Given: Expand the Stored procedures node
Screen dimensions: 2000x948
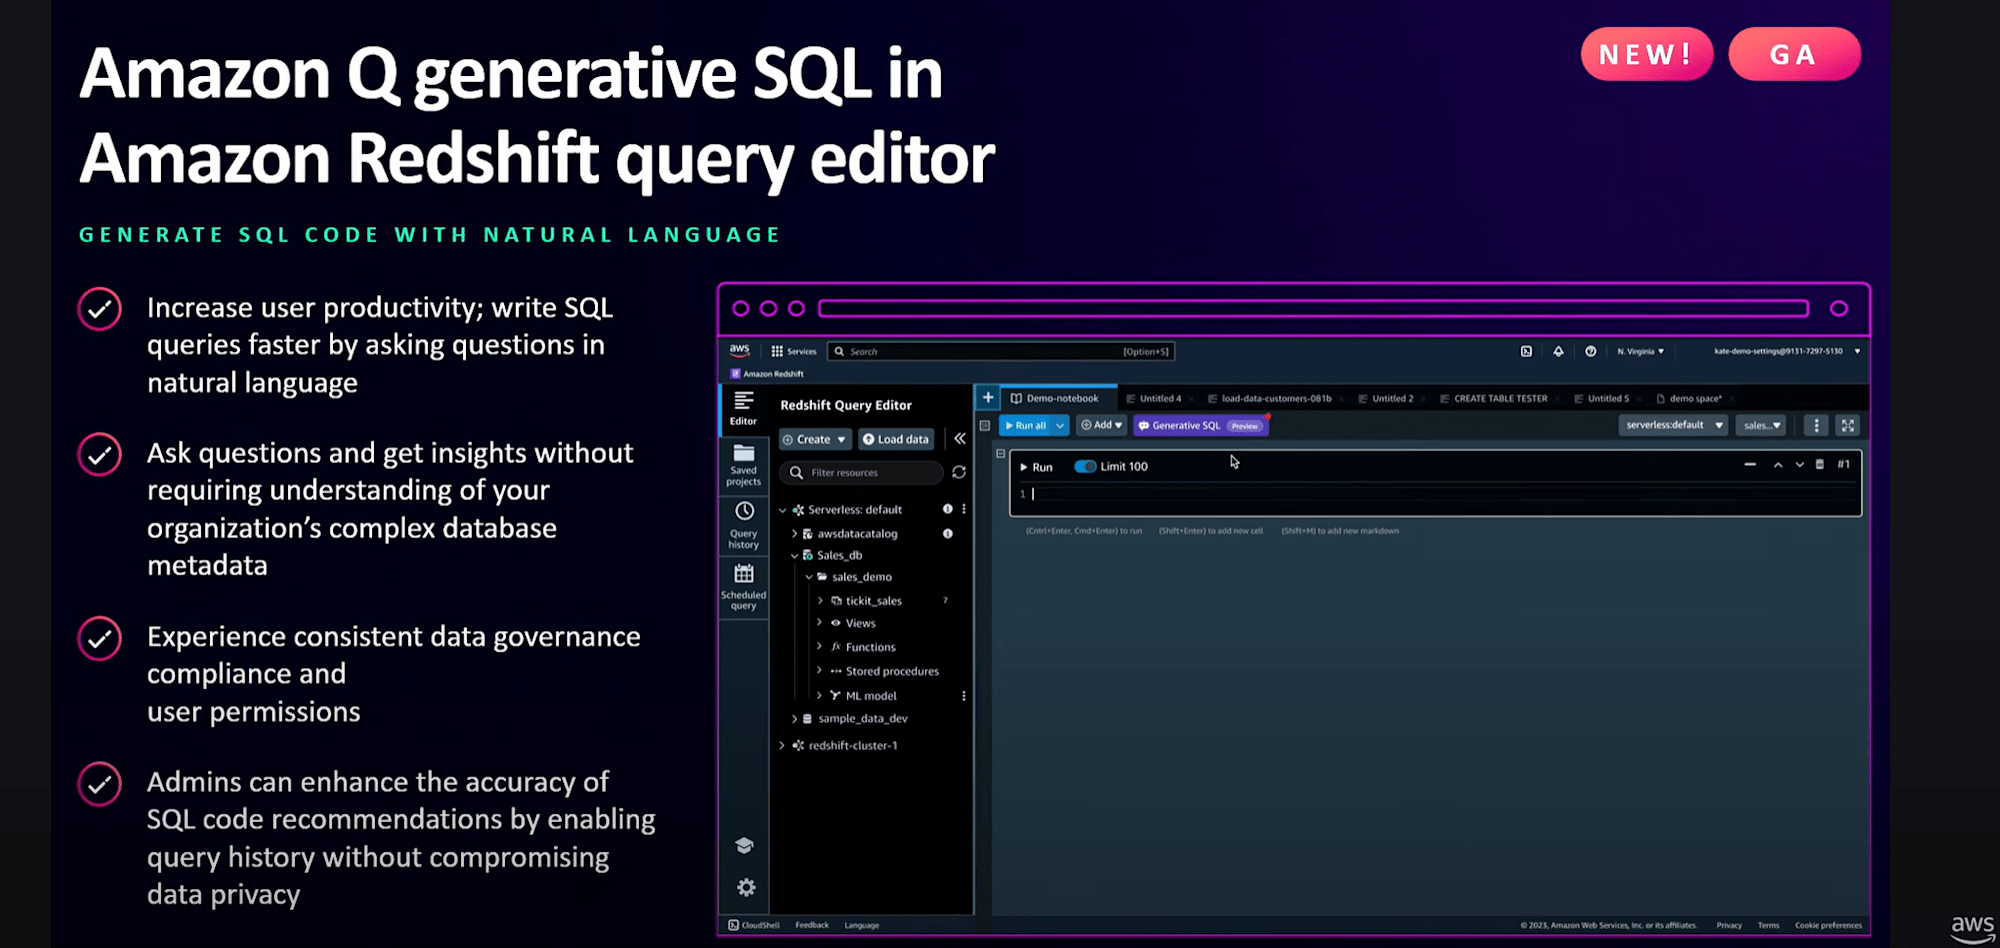Looking at the screenshot, I should 820,671.
